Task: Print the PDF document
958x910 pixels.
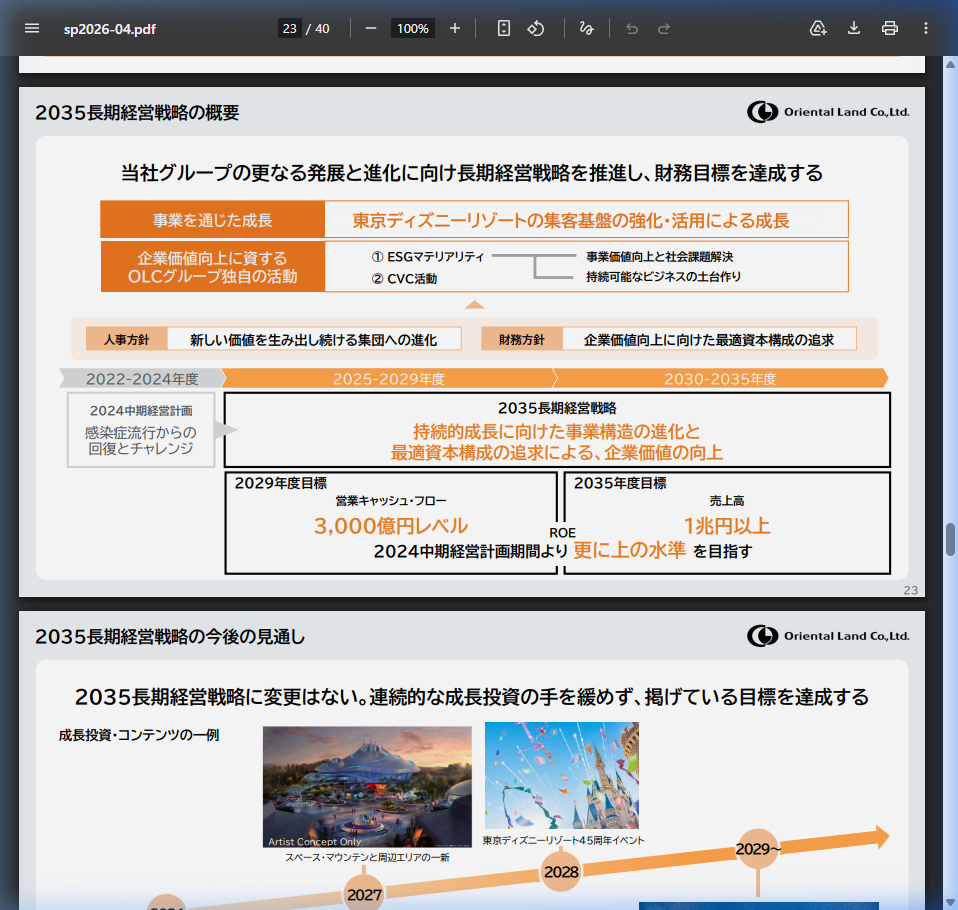Action: (x=890, y=28)
